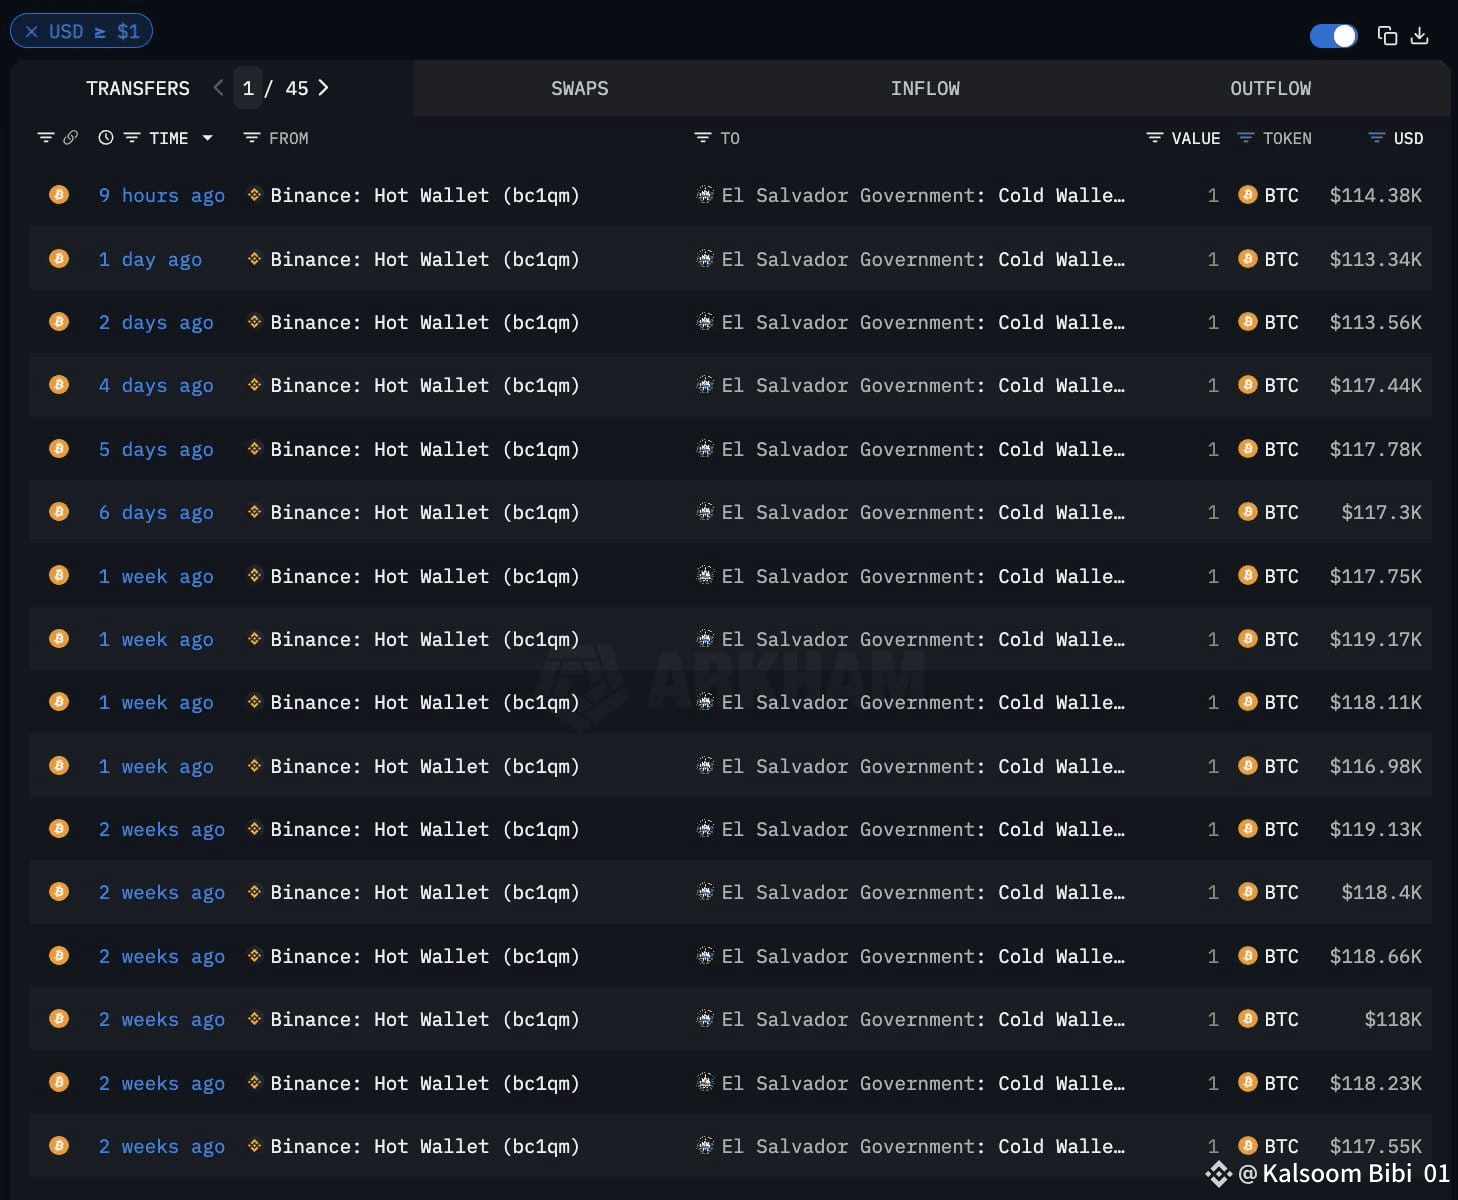
Task: Click the $118.66K USD value
Action: click(x=1376, y=956)
